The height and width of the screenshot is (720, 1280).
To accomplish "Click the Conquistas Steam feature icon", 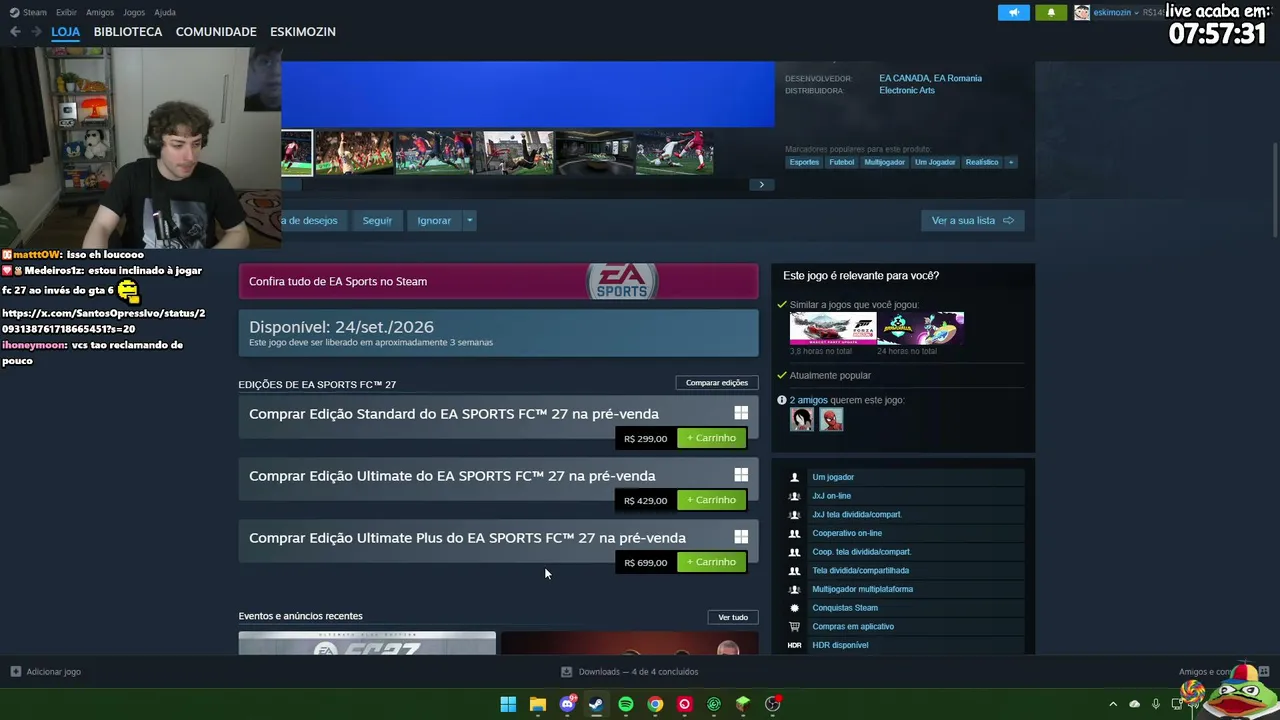I will coord(794,608).
